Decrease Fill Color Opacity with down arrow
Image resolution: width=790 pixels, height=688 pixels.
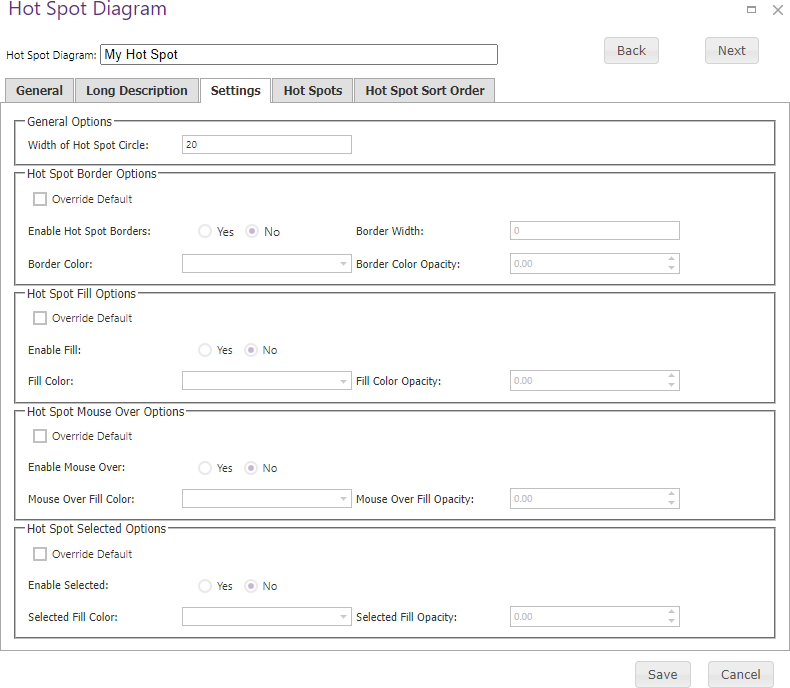pos(671,385)
